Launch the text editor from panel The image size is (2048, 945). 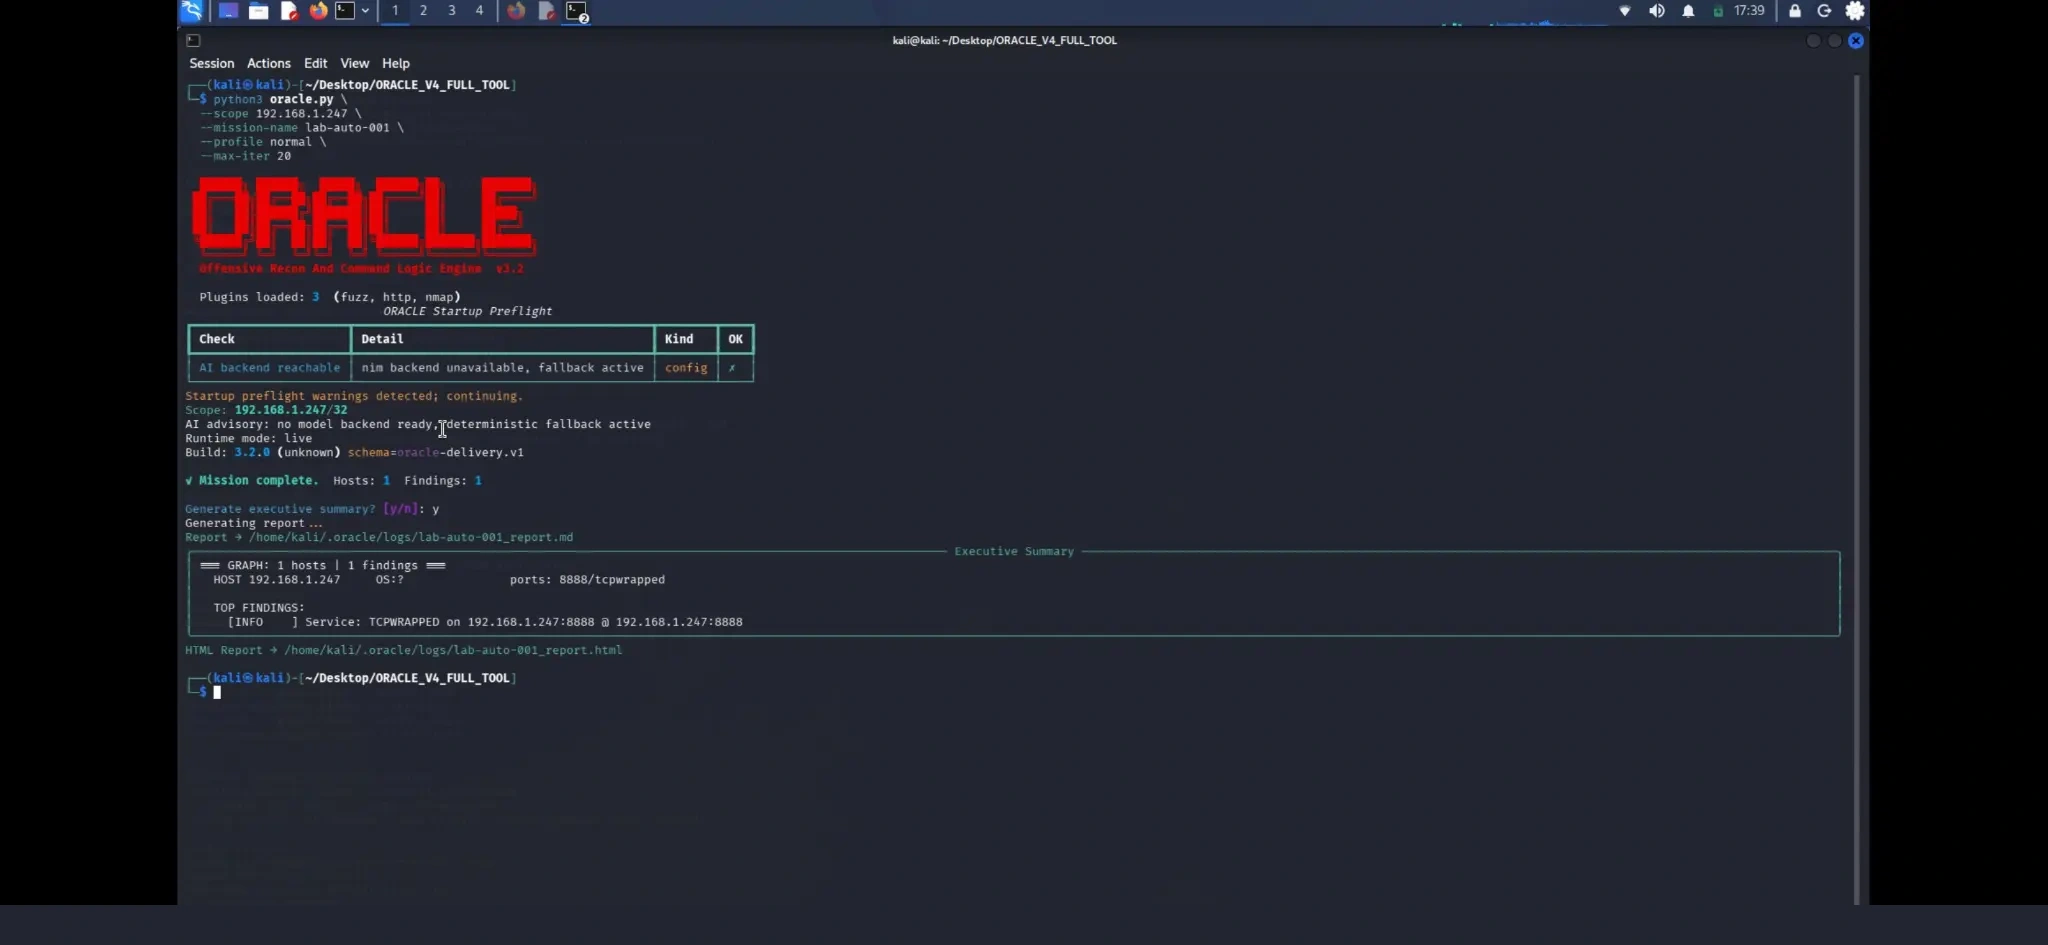(x=288, y=11)
